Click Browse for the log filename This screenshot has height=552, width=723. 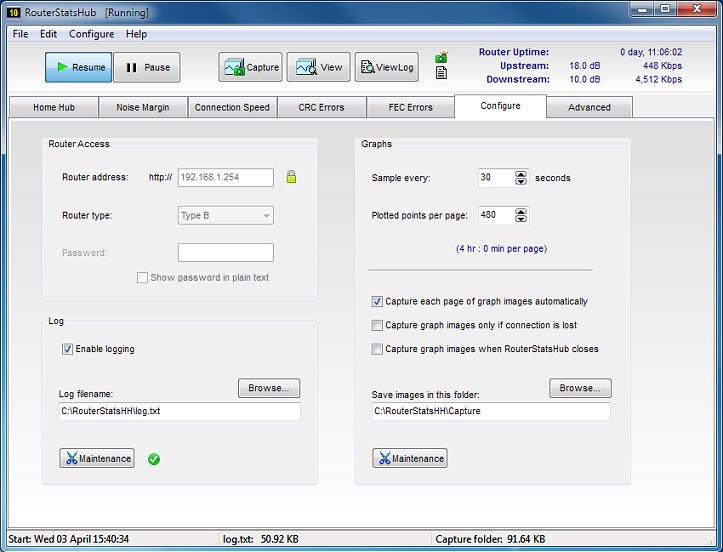[268, 388]
